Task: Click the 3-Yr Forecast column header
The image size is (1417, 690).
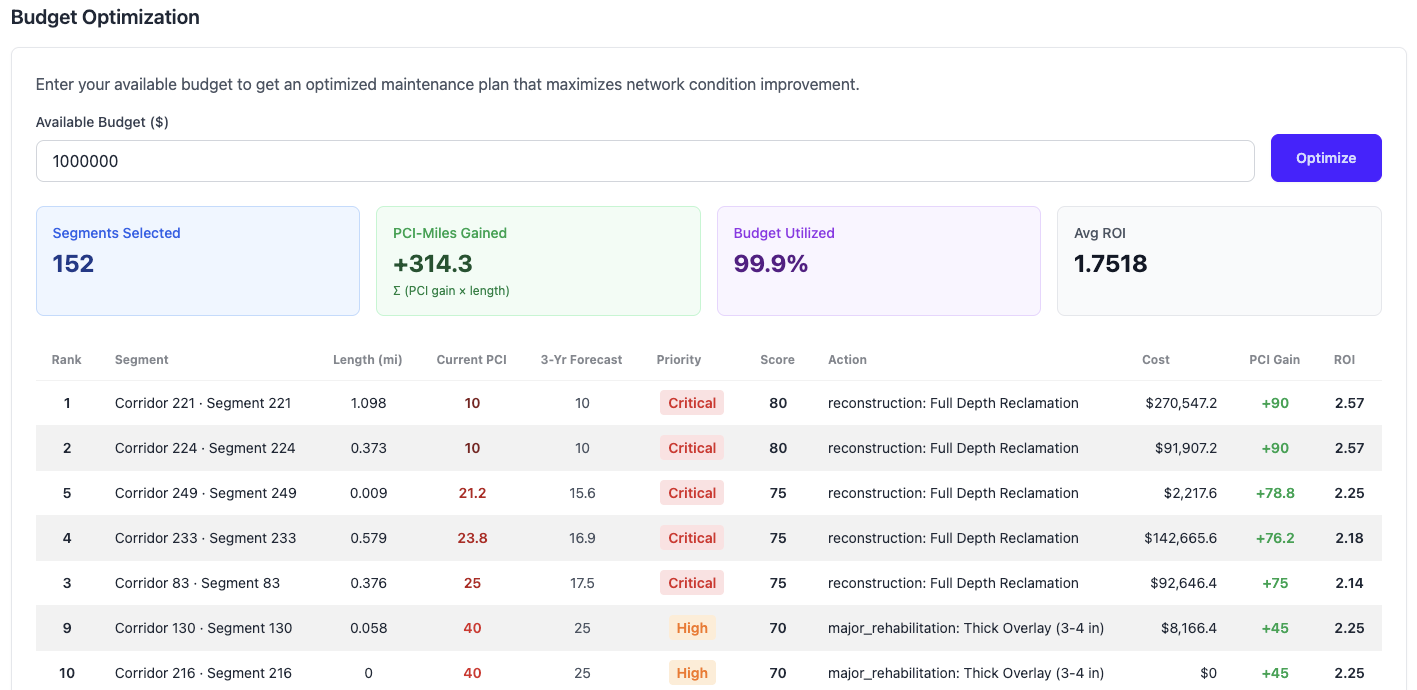Action: pyautogui.click(x=582, y=359)
